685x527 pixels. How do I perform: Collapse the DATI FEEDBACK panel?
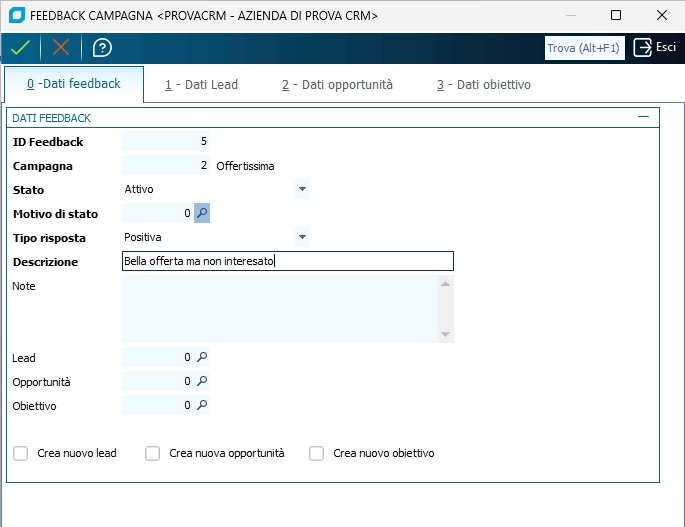(x=643, y=117)
